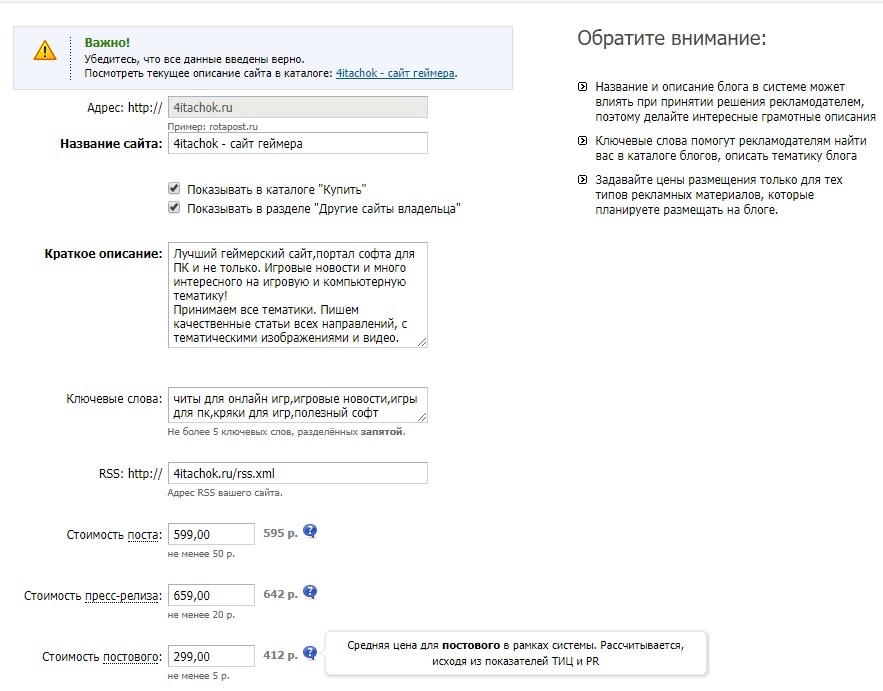This screenshot has width=883, height=691.
Task: Uncheck 'Показывать в каталоге Купить' checkbox
Action: (x=174, y=188)
